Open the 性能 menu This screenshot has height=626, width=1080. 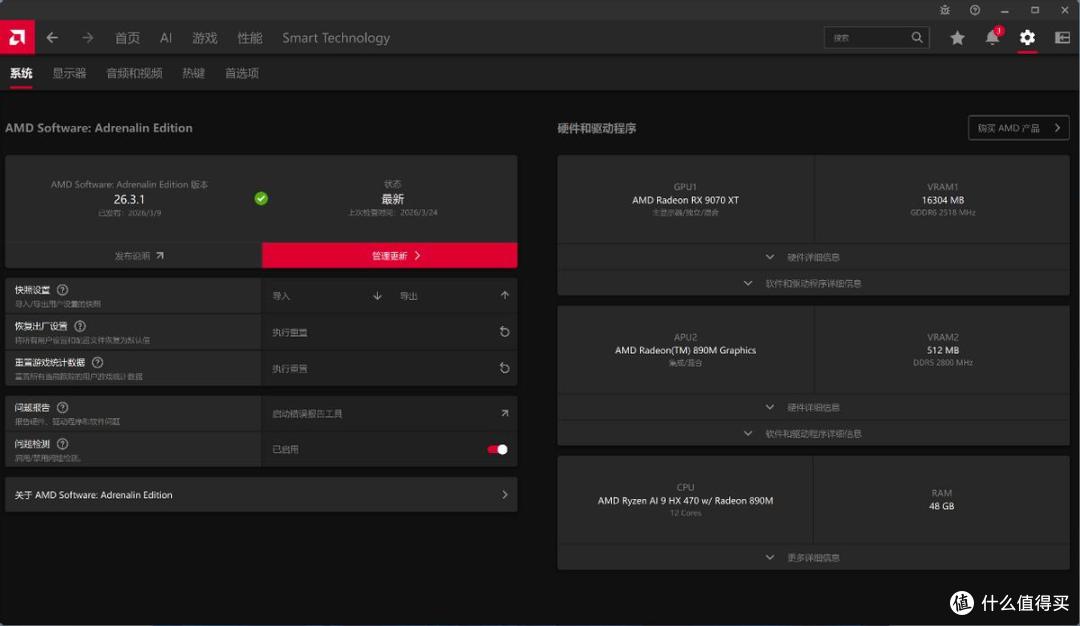click(250, 38)
